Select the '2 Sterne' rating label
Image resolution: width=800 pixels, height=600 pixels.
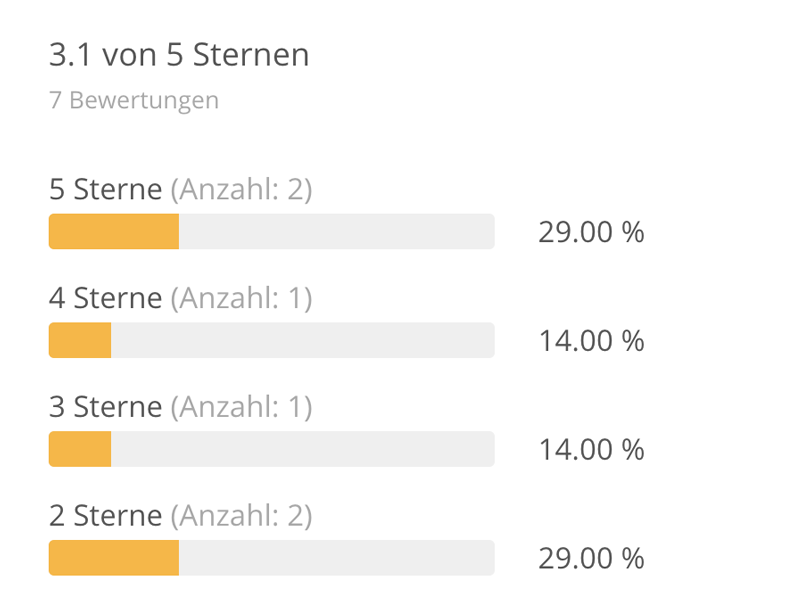tap(106, 515)
